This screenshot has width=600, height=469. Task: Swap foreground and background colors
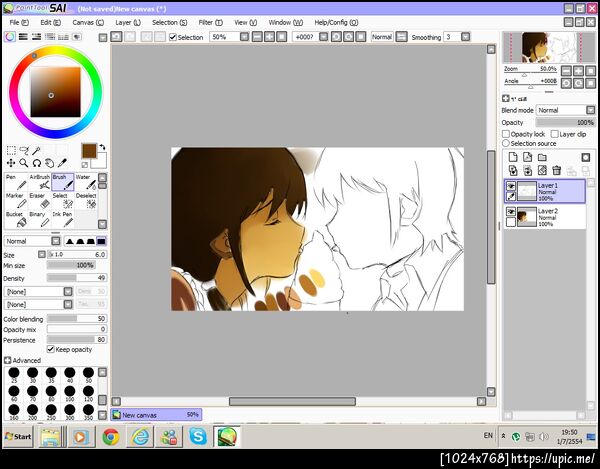[102, 147]
